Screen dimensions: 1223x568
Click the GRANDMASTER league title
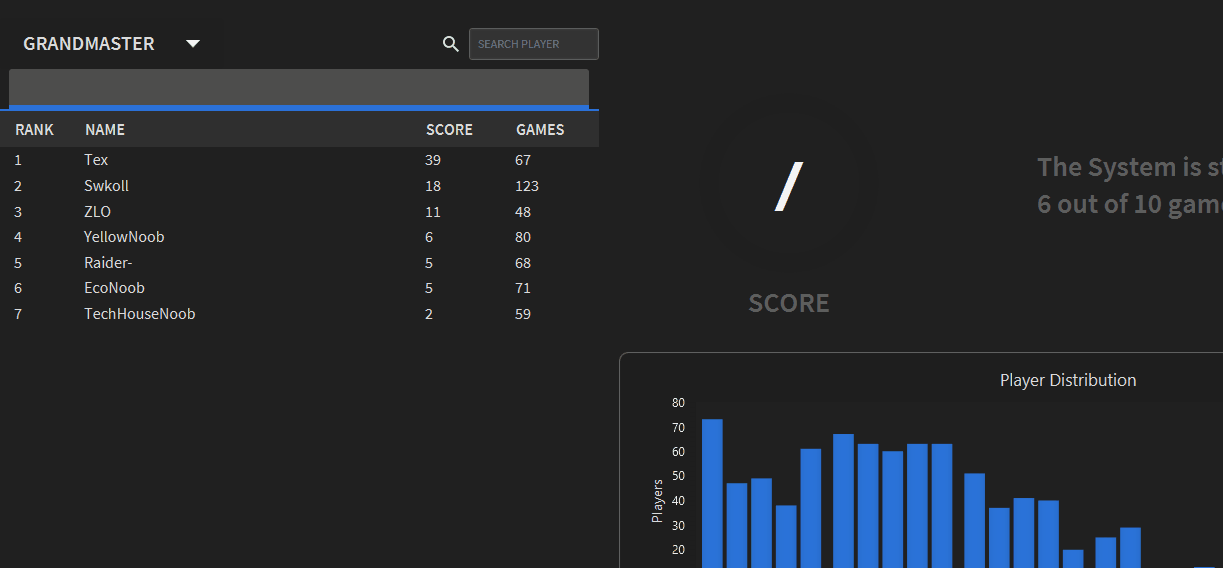pos(89,44)
